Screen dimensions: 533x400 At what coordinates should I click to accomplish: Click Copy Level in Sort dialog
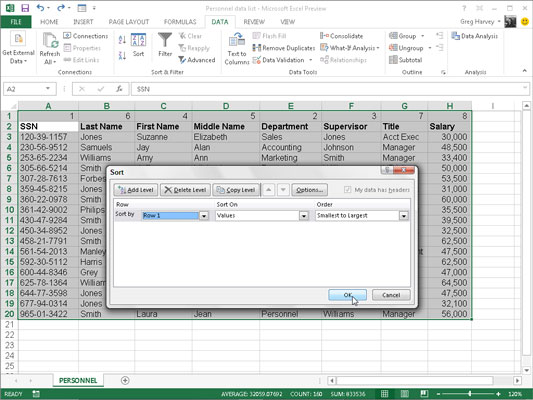point(236,190)
